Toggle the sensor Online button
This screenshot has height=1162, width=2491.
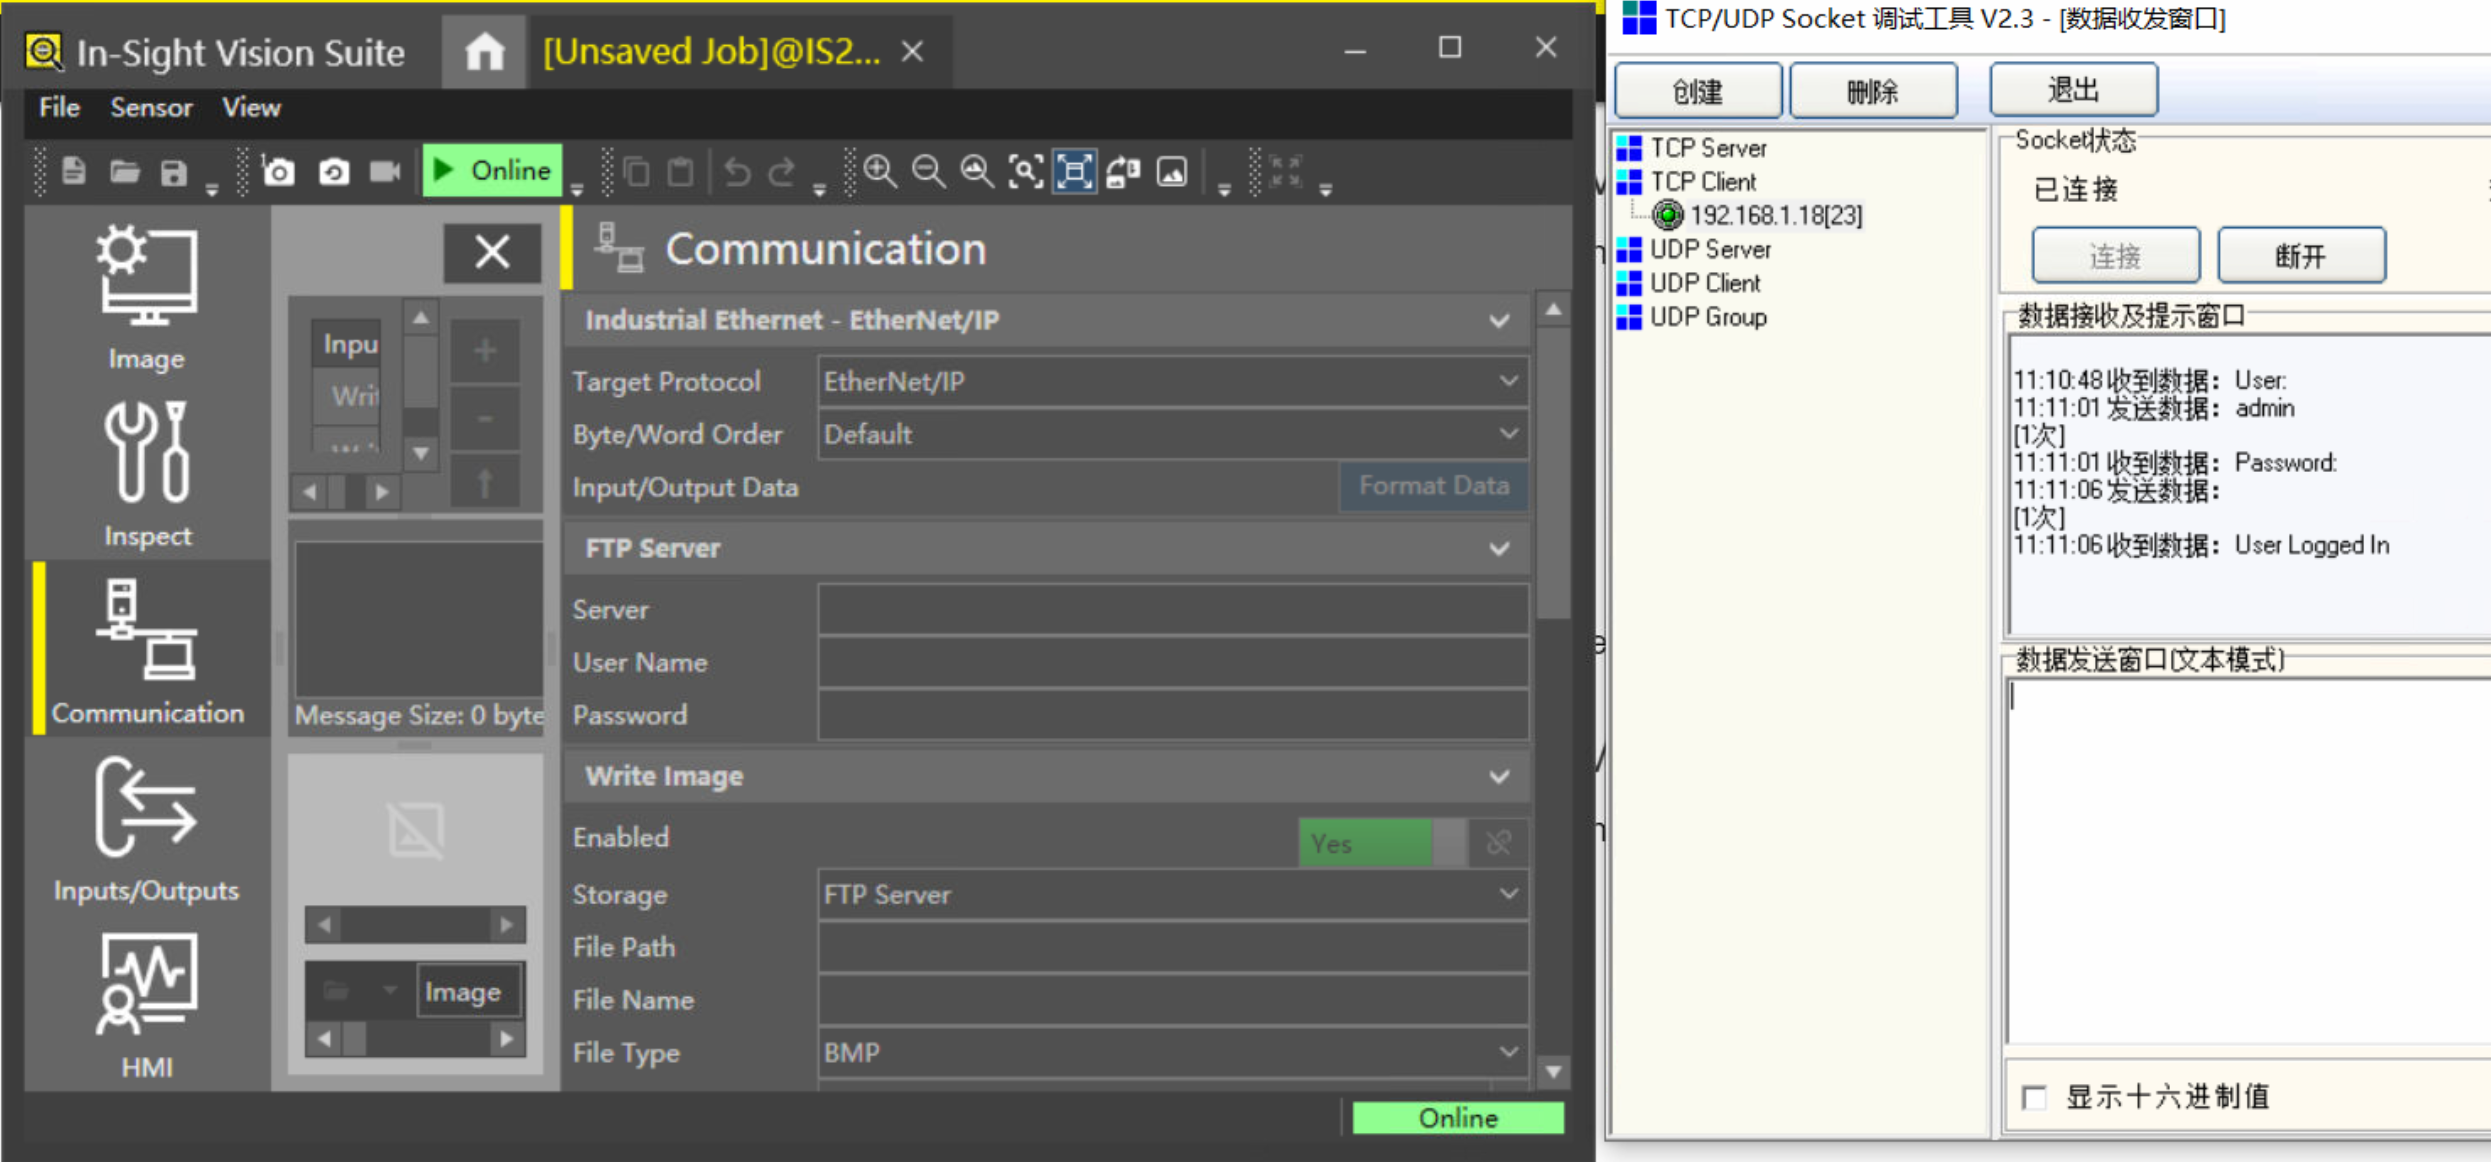tap(492, 170)
